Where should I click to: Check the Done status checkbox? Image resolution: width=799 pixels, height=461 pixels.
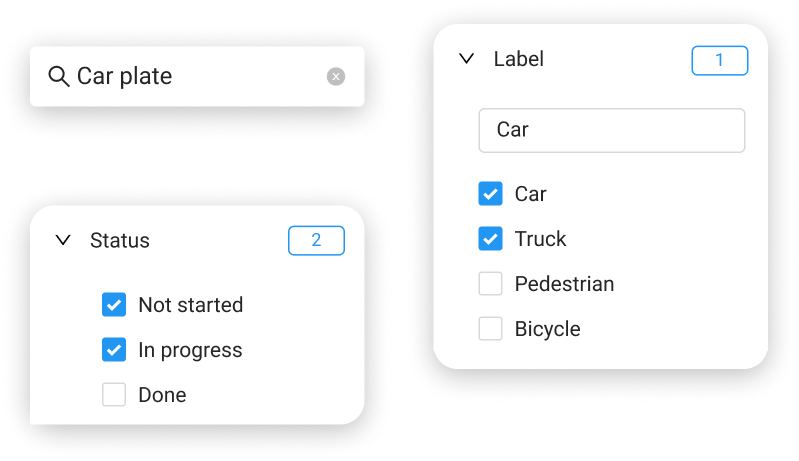pos(114,394)
